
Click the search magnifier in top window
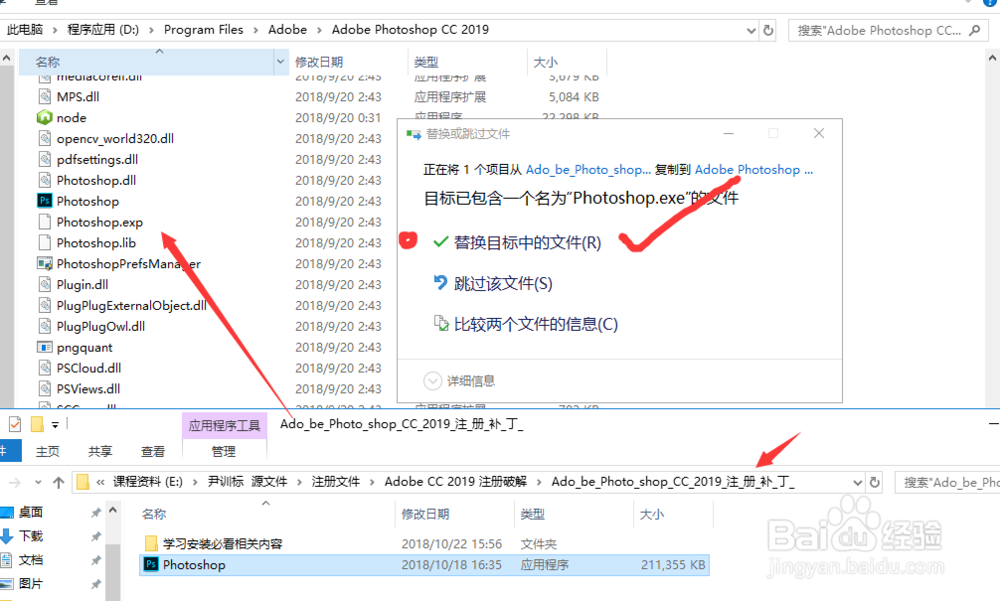click(x=974, y=30)
